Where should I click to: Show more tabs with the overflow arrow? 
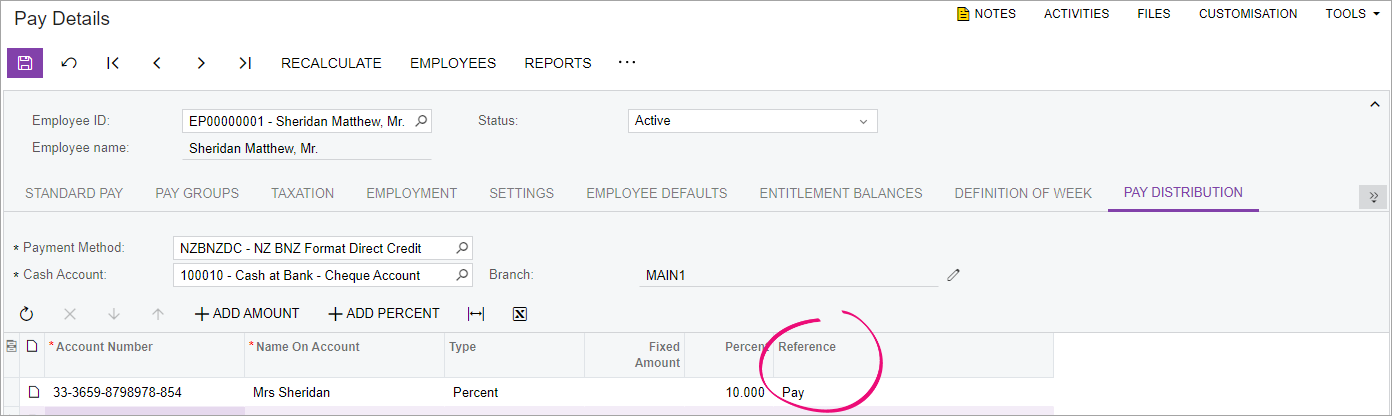[x=1373, y=197]
